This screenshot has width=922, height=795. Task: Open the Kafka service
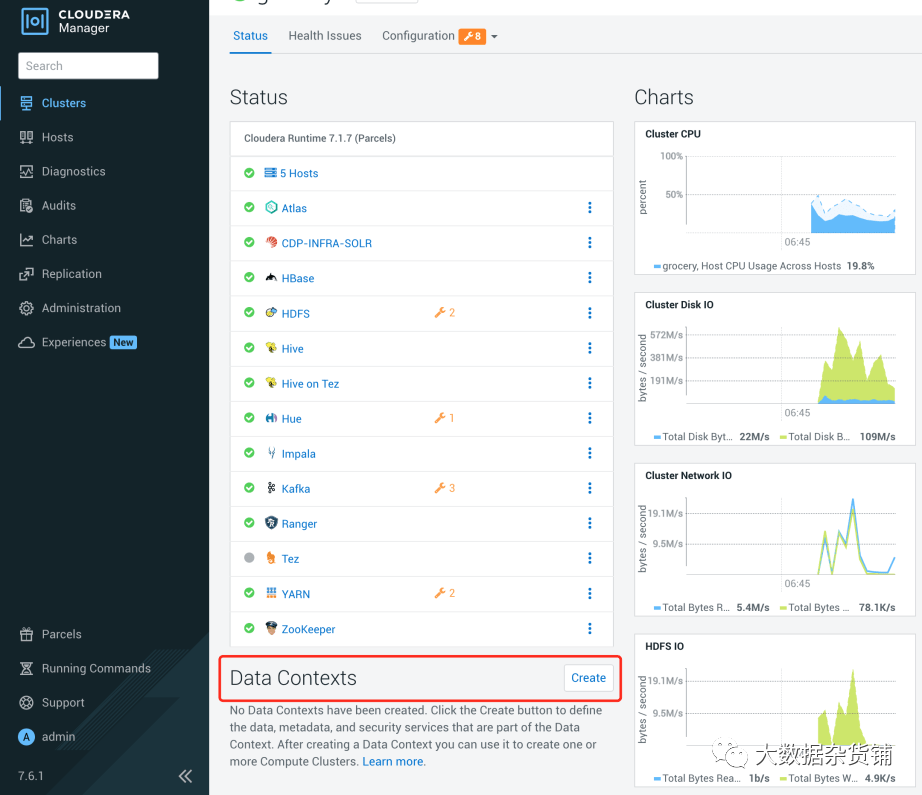point(295,489)
